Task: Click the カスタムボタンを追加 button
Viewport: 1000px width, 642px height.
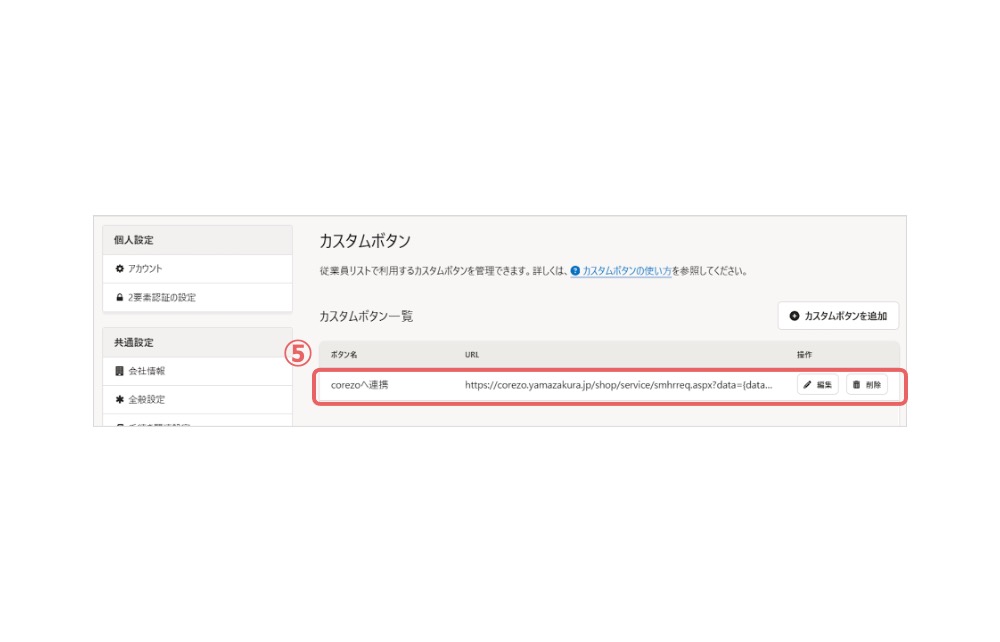Action: [x=838, y=316]
